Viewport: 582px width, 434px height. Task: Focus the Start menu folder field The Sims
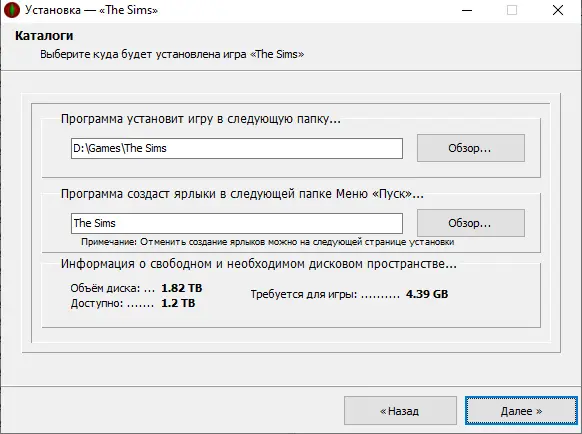(237, 223)
